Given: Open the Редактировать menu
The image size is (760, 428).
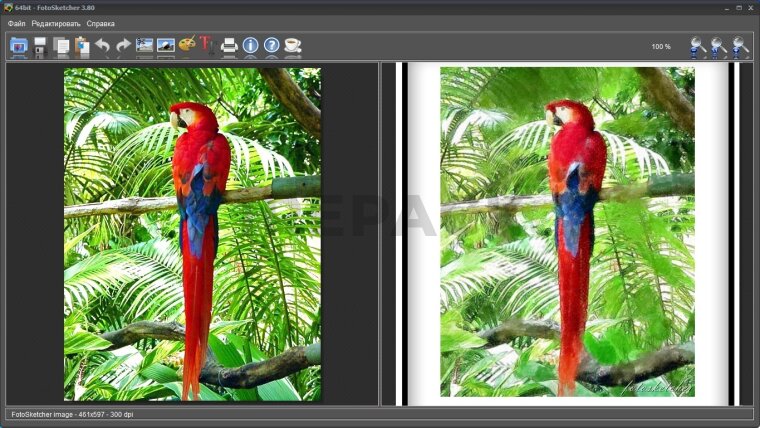Looking at the screenshot, I should click(x=58, y=23).
